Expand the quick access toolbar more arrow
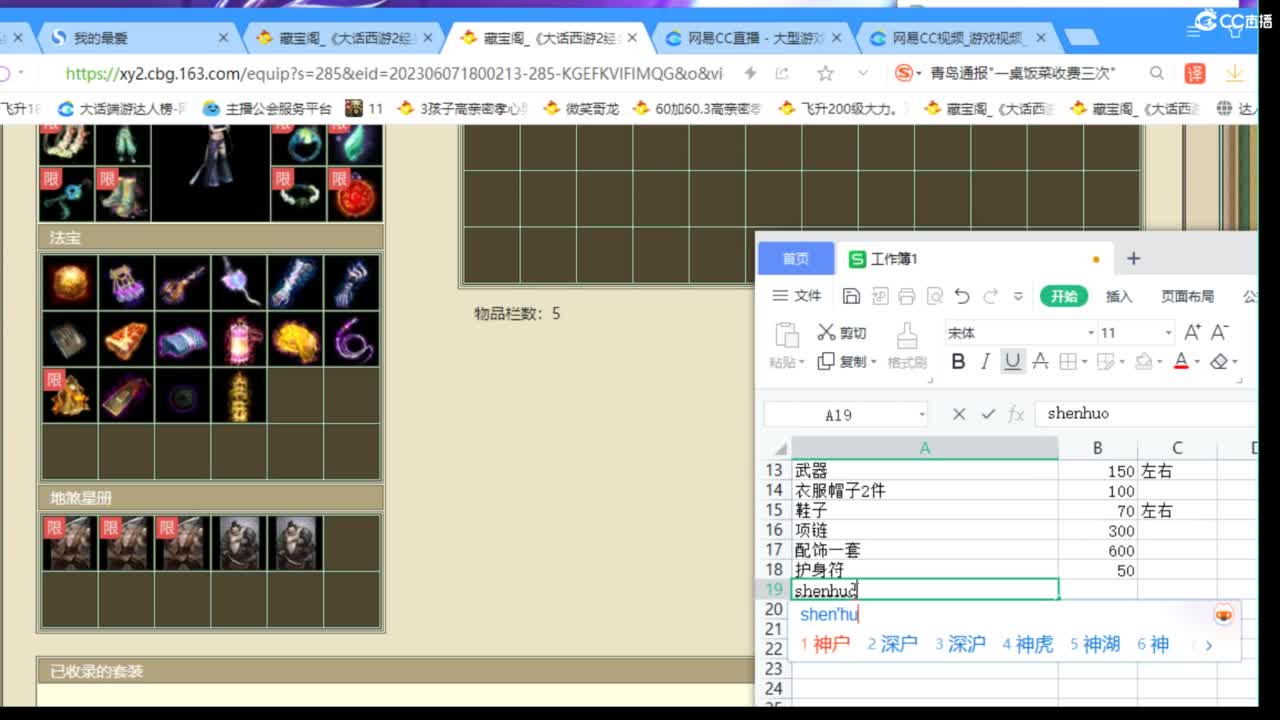The height and width of the screenshot is (720, 1280). 1019,296
